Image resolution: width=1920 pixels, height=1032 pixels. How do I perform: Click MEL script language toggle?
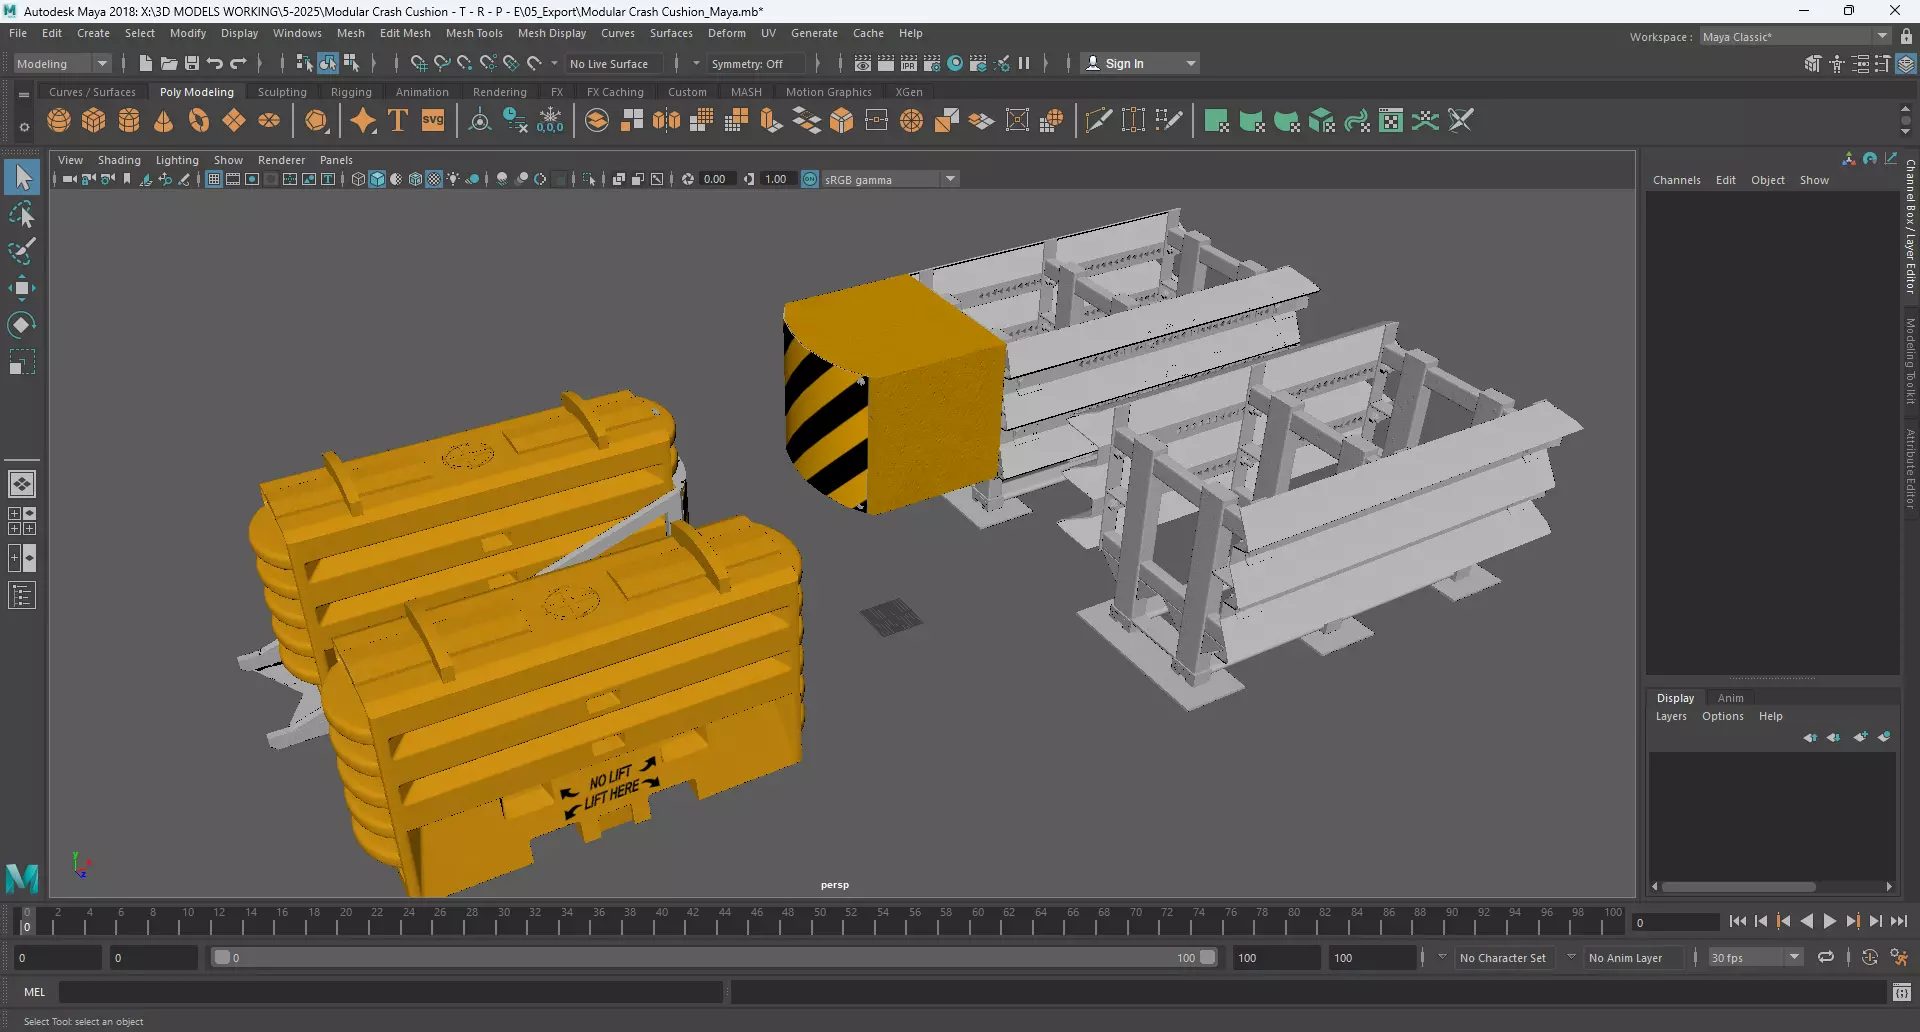tap(35, 991)
